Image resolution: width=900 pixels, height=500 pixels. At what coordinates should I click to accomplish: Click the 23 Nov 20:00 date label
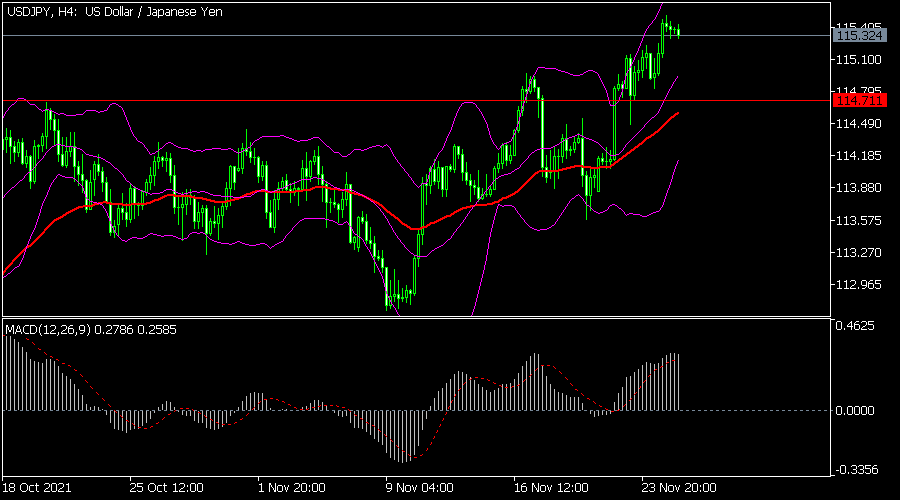tap(679, 488)
